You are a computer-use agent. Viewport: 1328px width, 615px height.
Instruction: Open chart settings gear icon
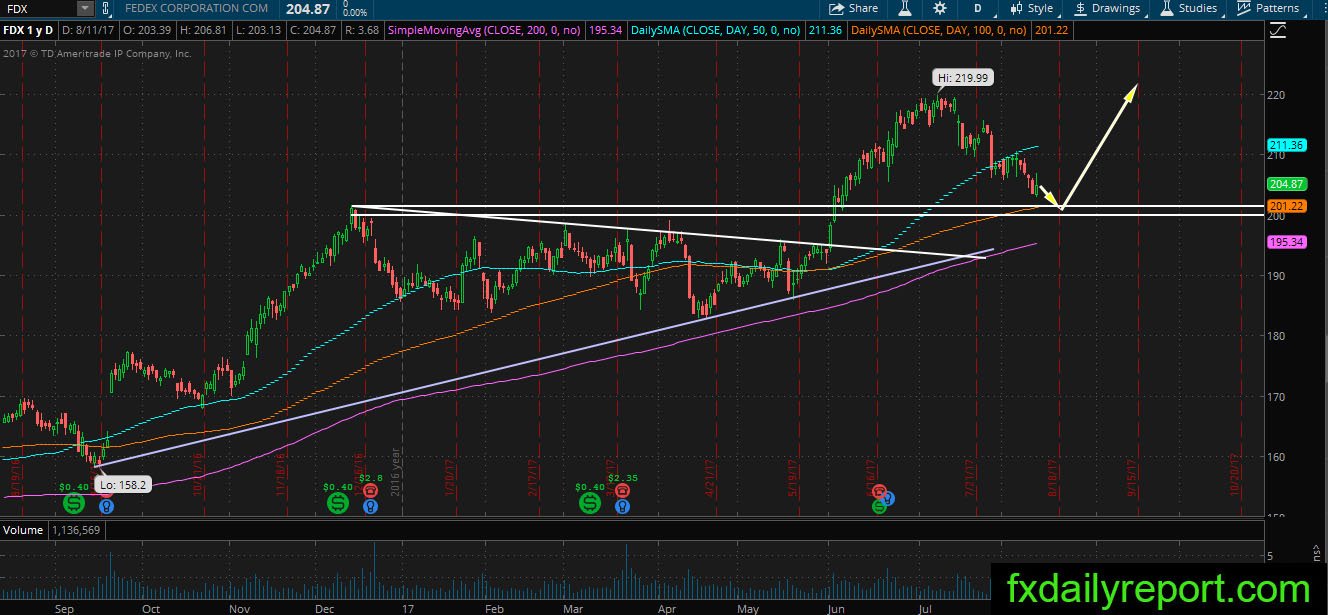940,8
